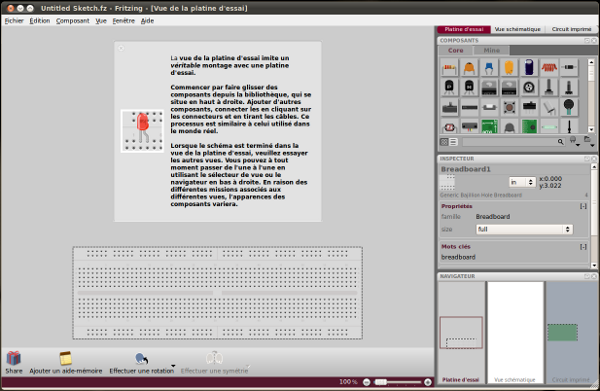600x391 pixels.
Task: Click the search magnifier in parts bin
Action: click(x=560, y=142)
